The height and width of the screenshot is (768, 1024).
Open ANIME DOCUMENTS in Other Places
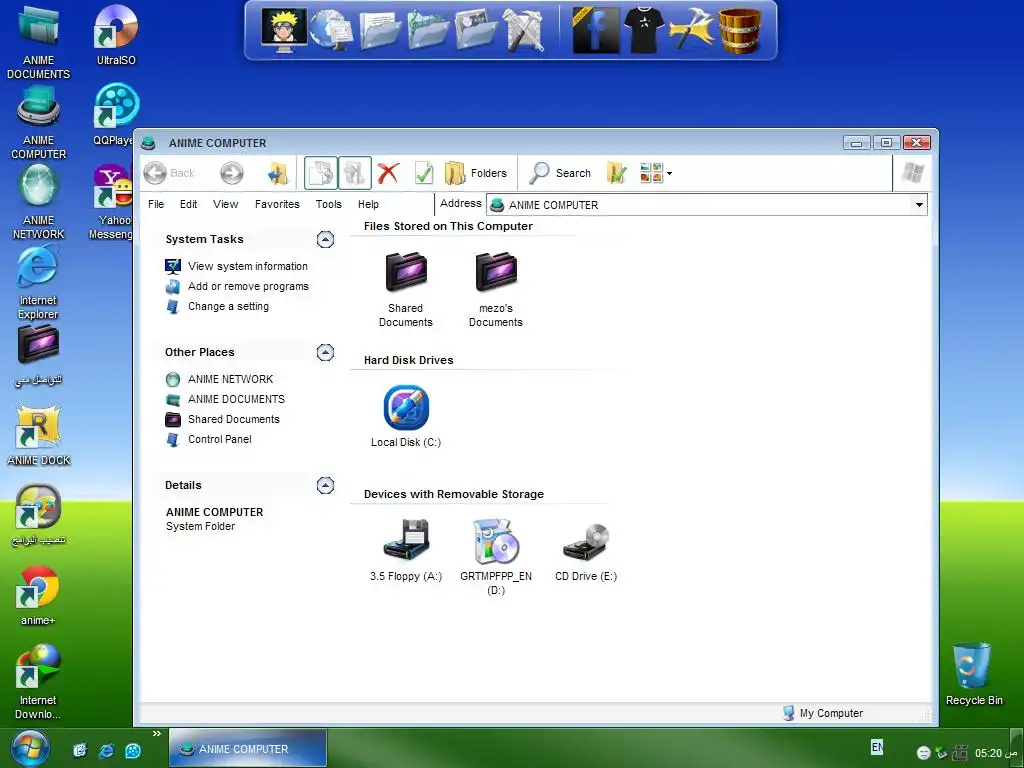(236, 399)
